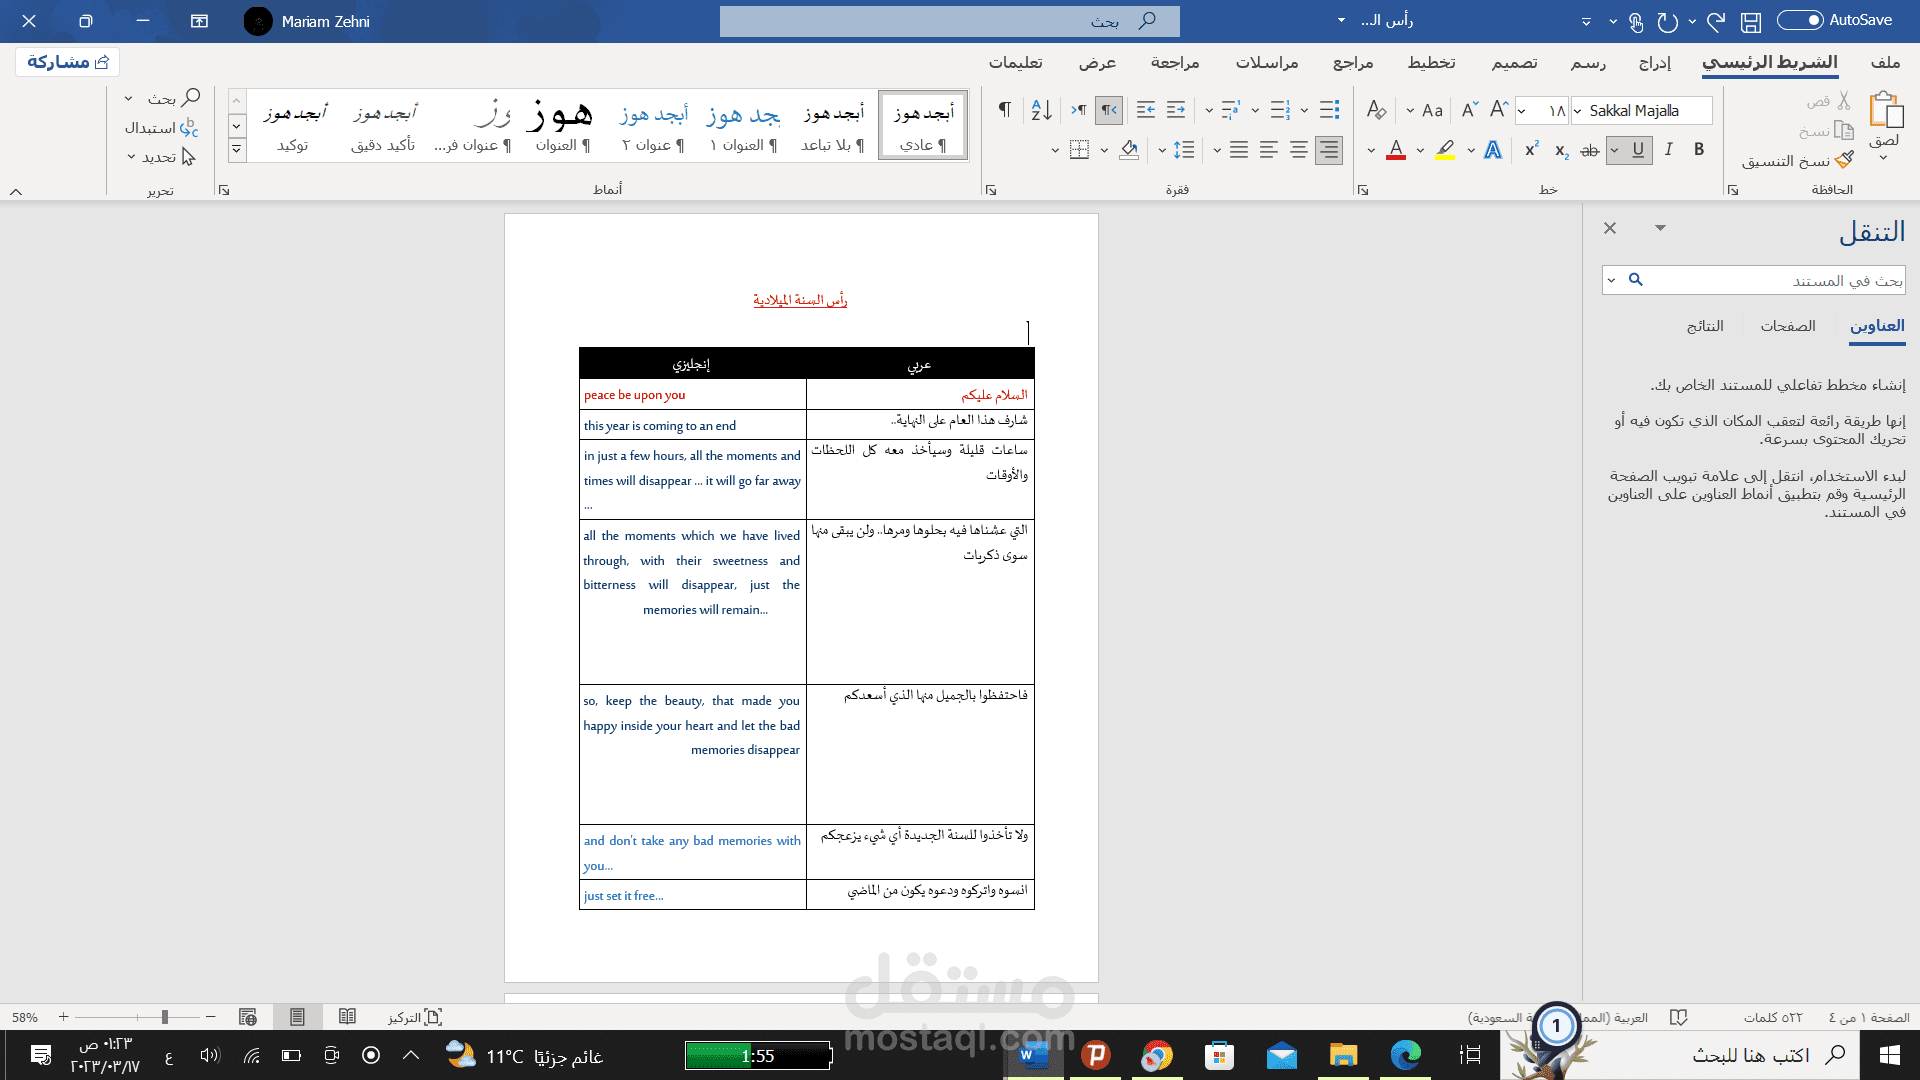Click the Format Painter brush icon
The image size is (1920, 1080).
(1845, 160)
